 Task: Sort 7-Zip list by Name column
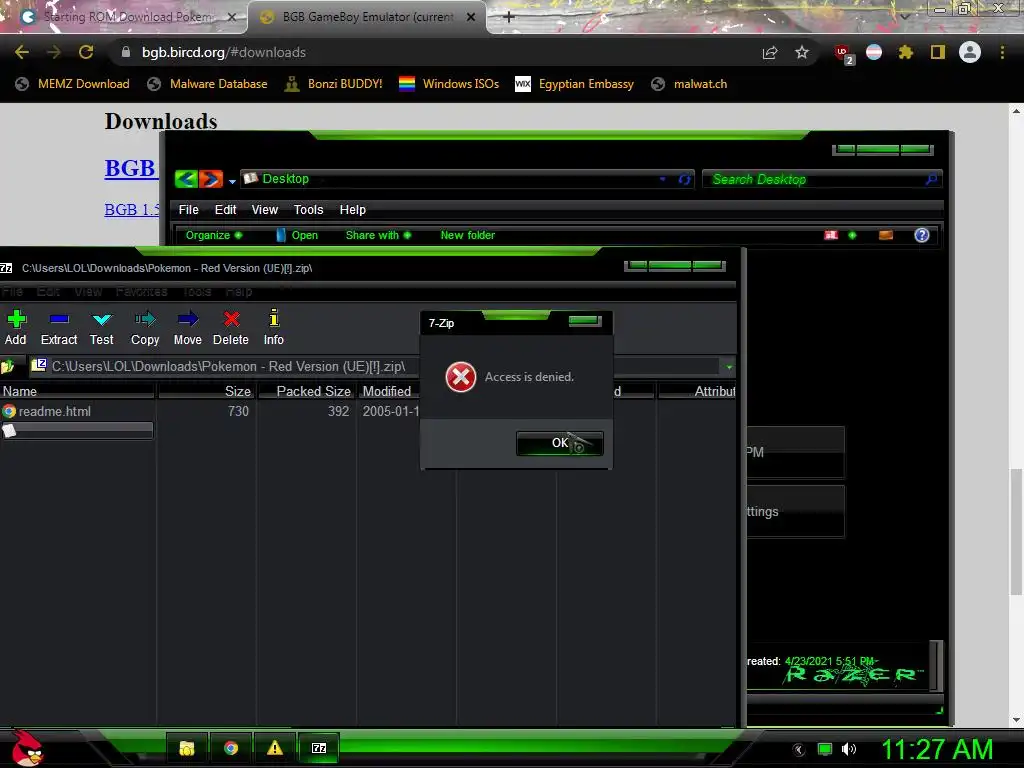coord(77,391)
